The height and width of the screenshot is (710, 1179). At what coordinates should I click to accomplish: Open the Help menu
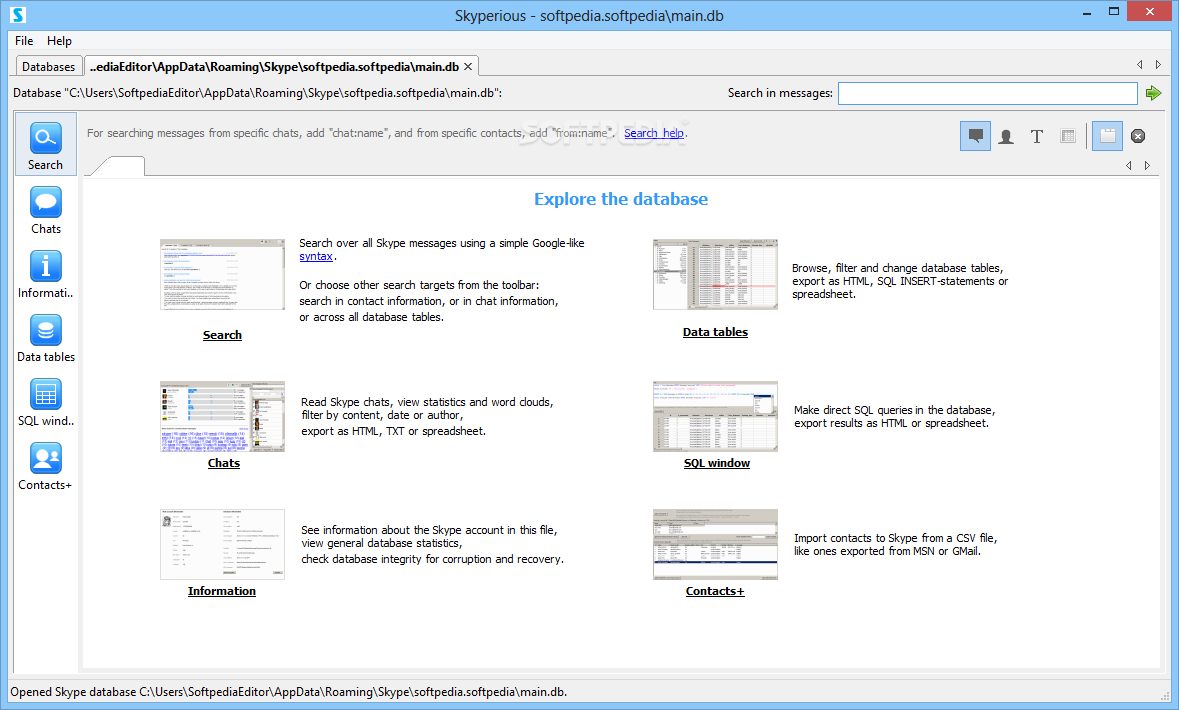tap(59, 41)
